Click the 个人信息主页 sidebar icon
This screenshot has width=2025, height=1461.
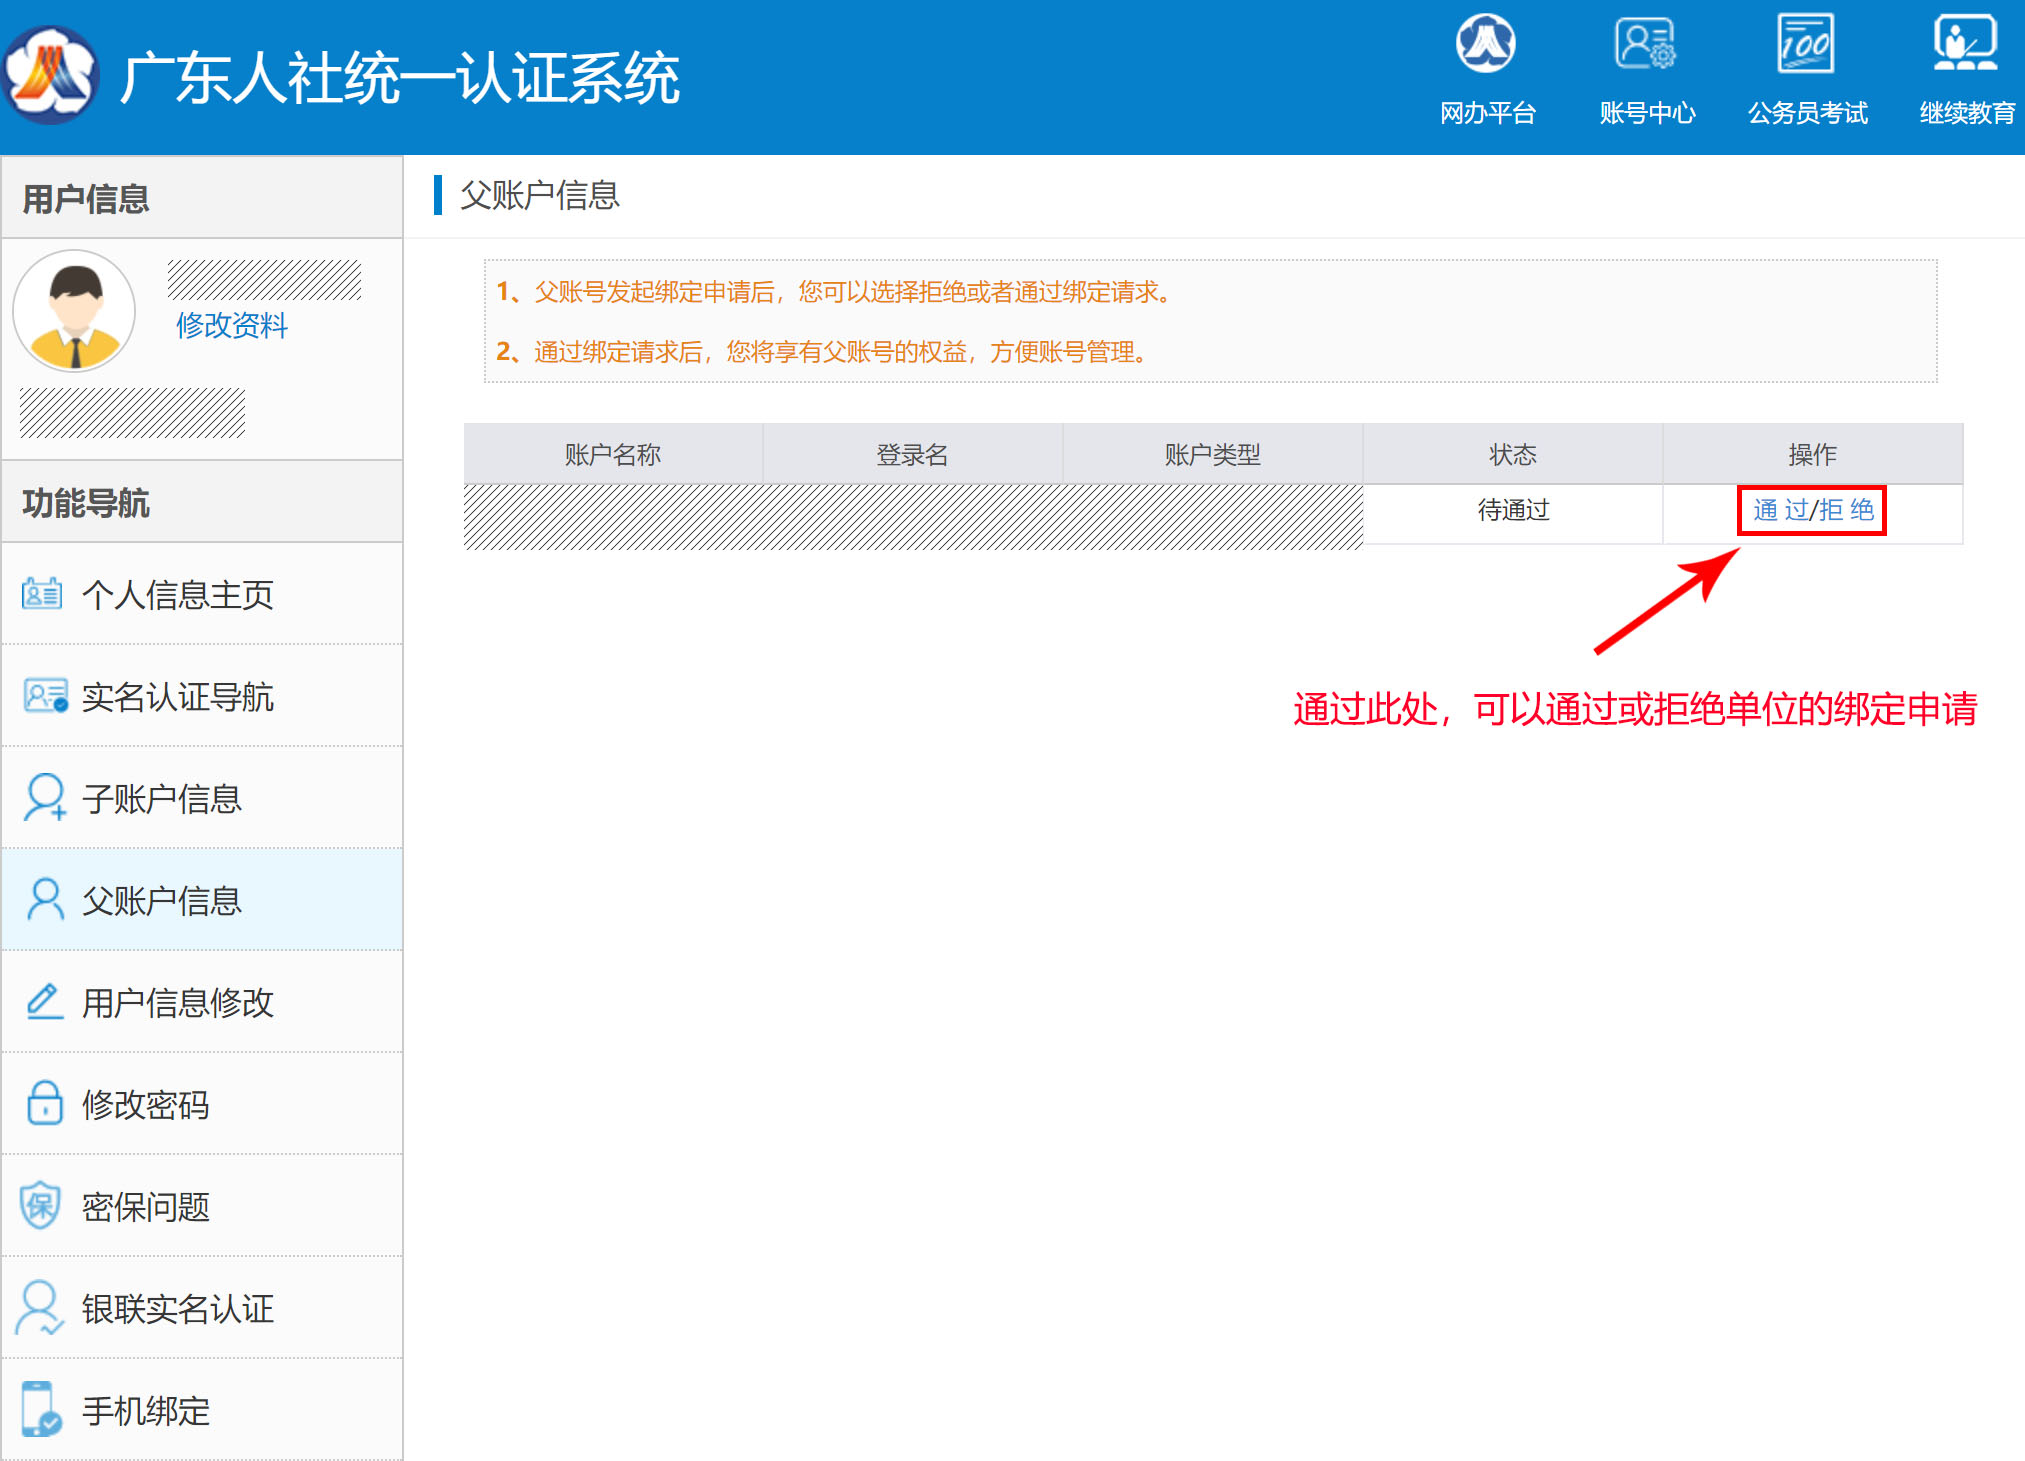[42, 594]
